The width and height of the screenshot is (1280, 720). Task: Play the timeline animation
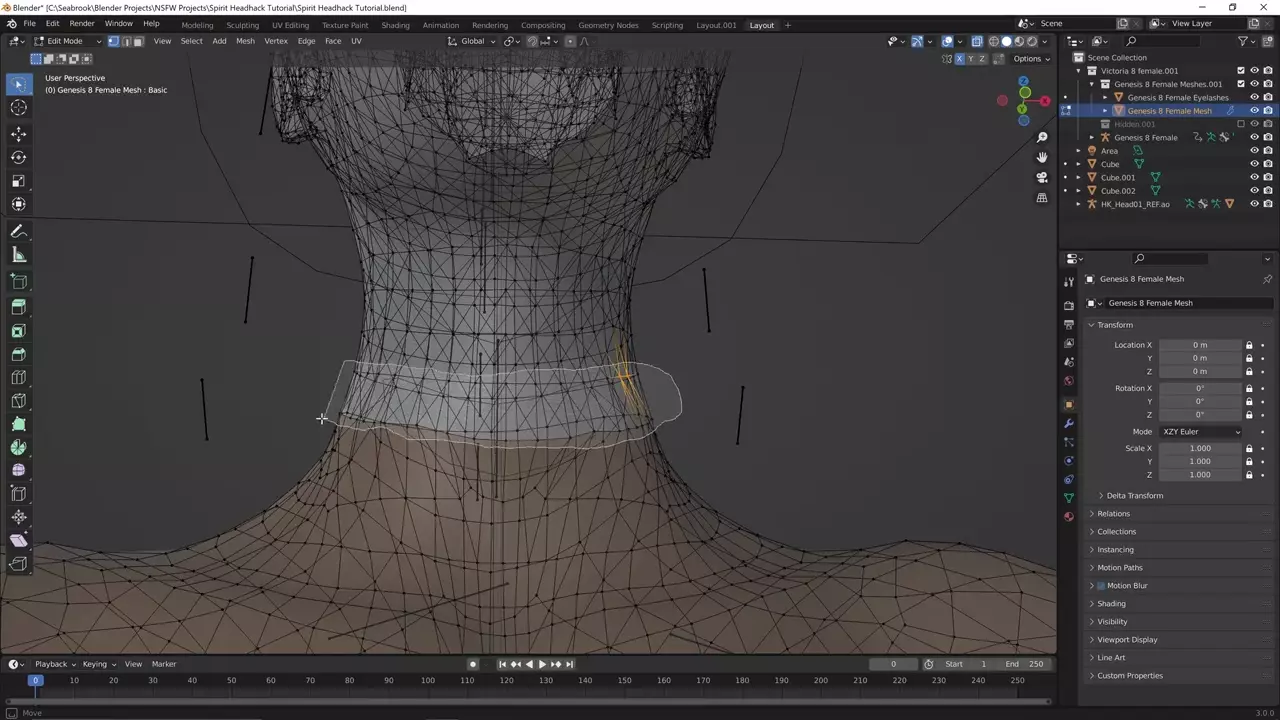[542, 664]
